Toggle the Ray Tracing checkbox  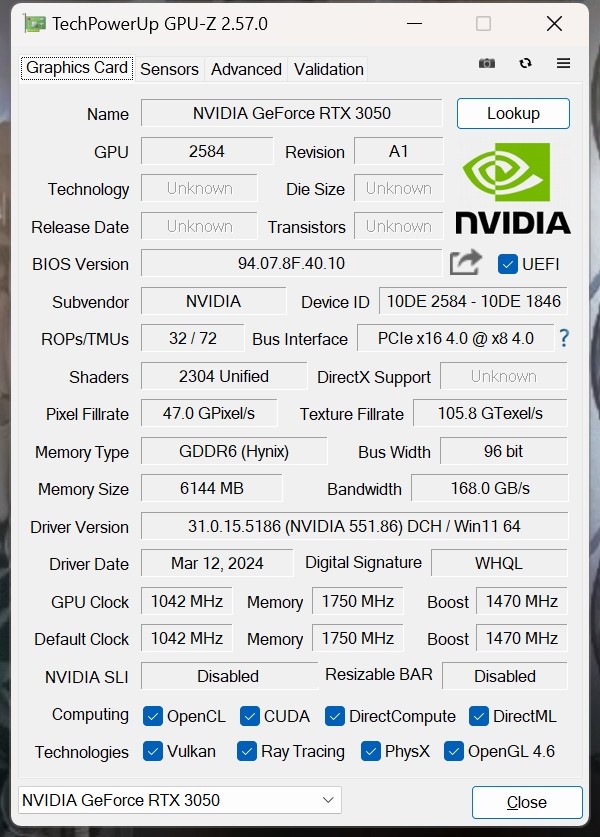tap(247, 751)
